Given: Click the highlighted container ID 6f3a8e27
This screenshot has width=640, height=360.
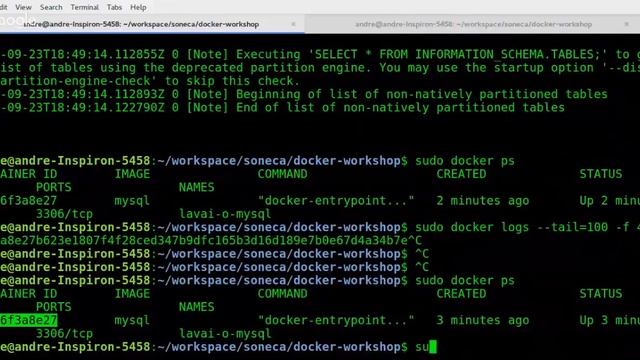Looking at the screenshot, I should (x=29, y=320).
